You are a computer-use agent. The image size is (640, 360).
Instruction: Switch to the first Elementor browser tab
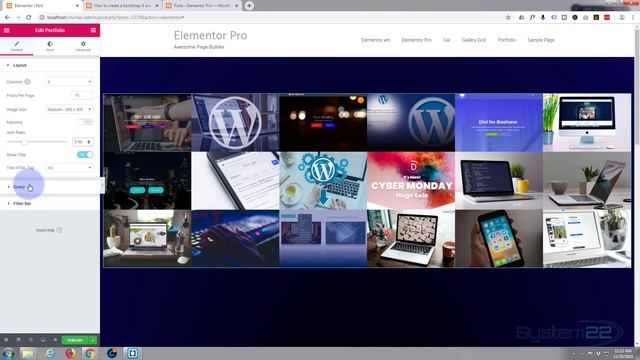(41, 6)
